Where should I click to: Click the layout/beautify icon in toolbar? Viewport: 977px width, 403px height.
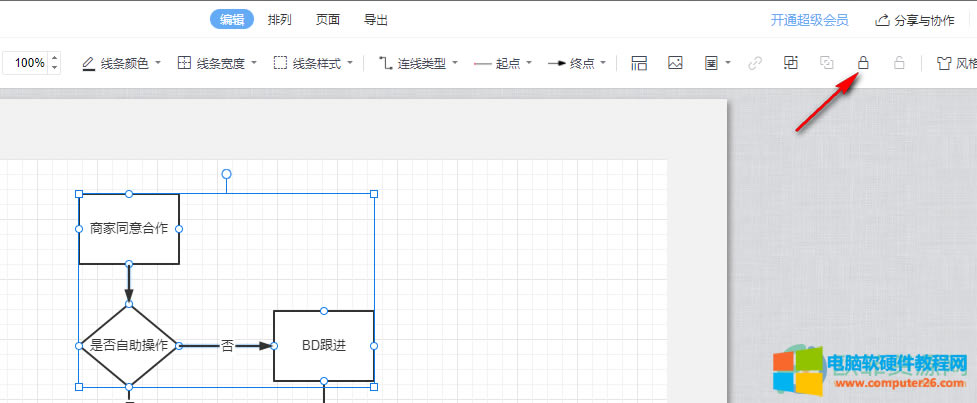(x=639, y=63)
